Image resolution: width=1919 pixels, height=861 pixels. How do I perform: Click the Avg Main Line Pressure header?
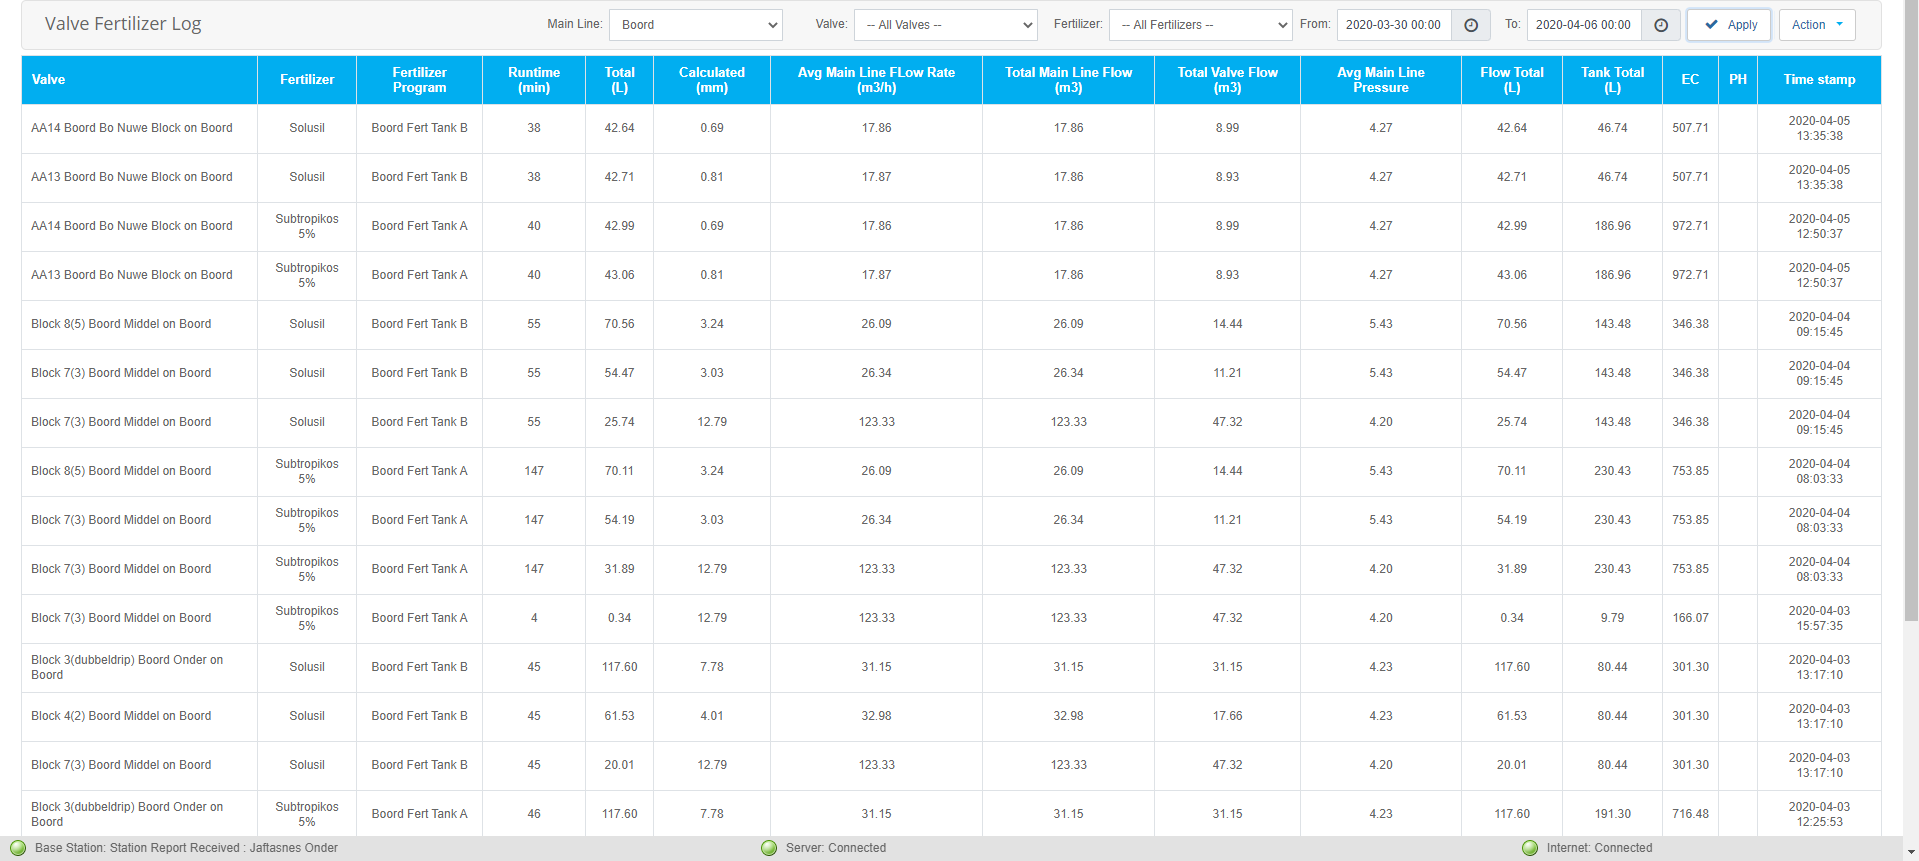(1380, 80)
